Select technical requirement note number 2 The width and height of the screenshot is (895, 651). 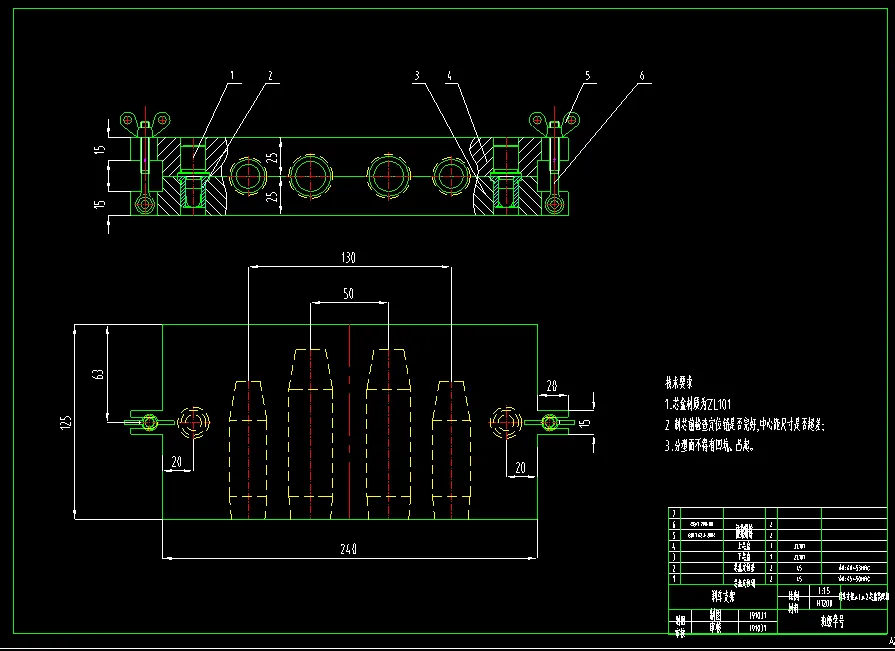[745, 425]
